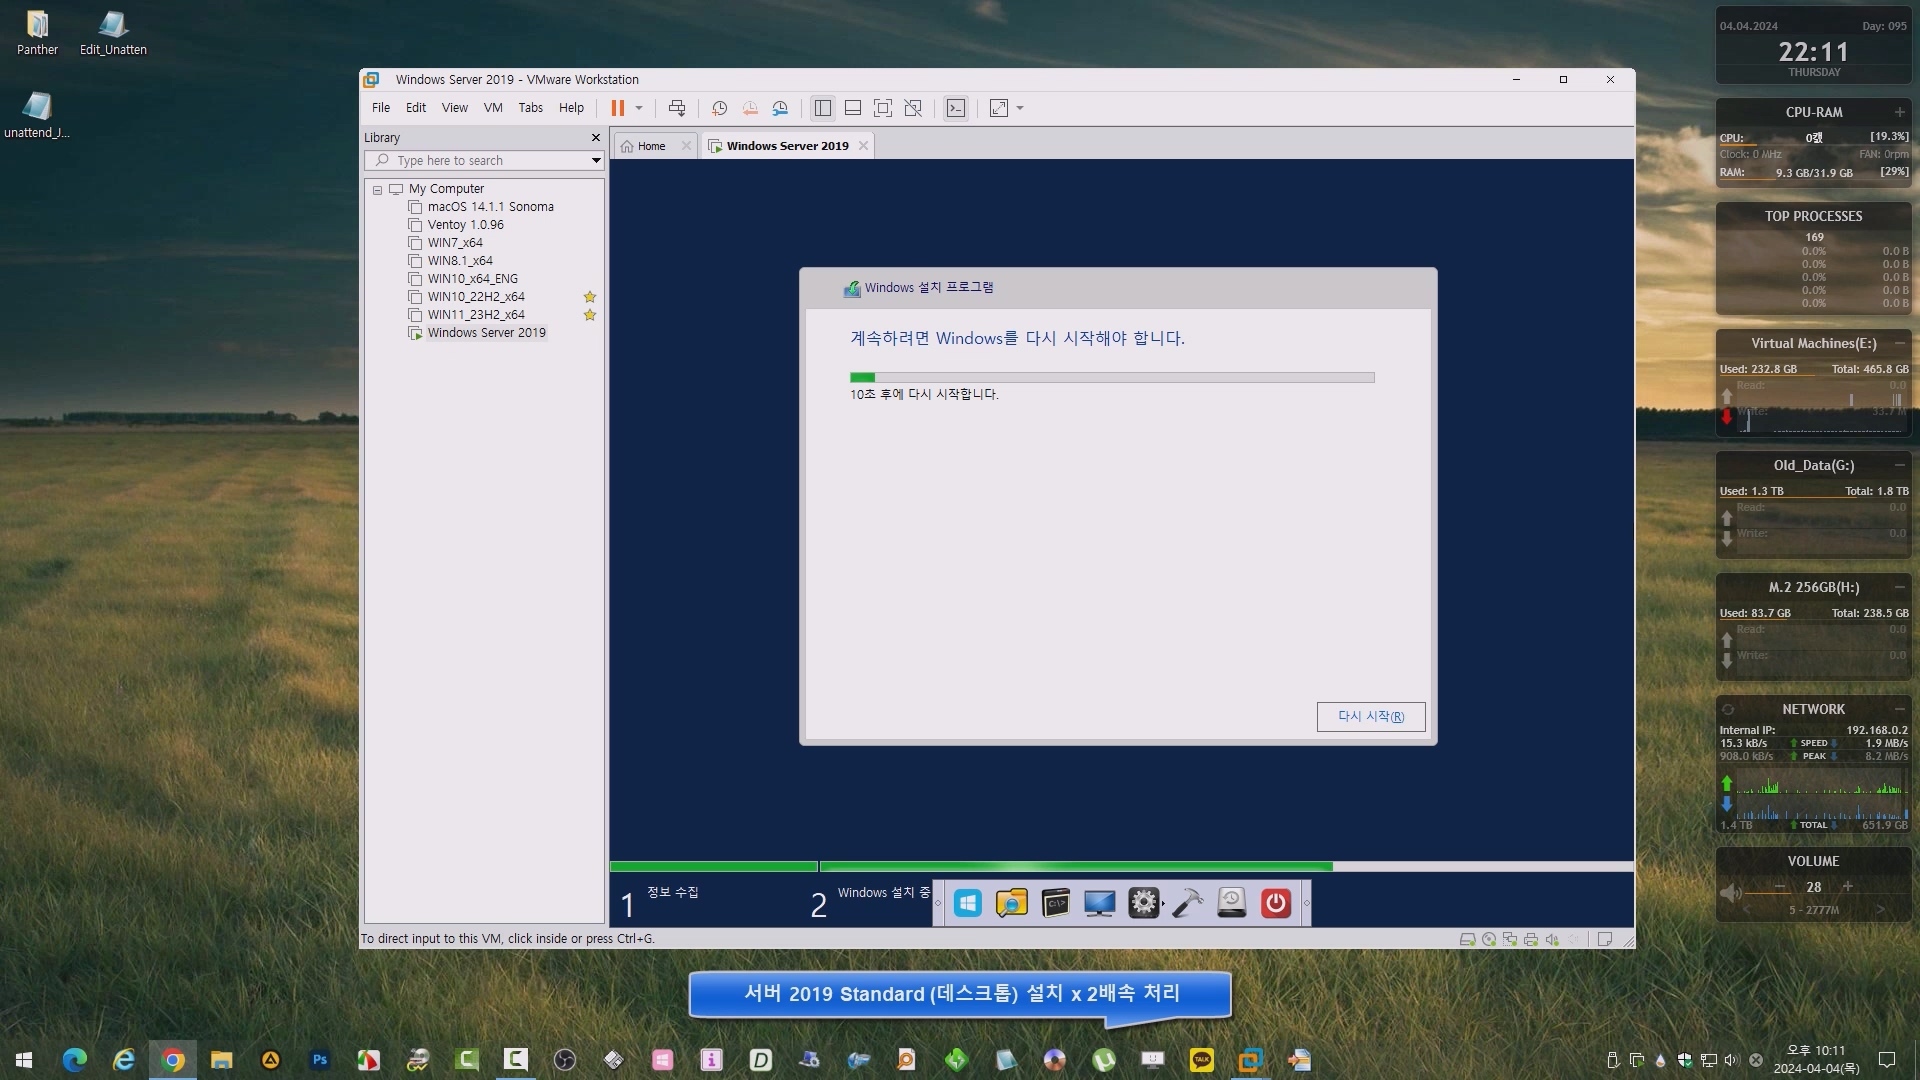Launch the command prompt dock icon
This screenshot has height=1080, width=1920.
[1056, 904]
